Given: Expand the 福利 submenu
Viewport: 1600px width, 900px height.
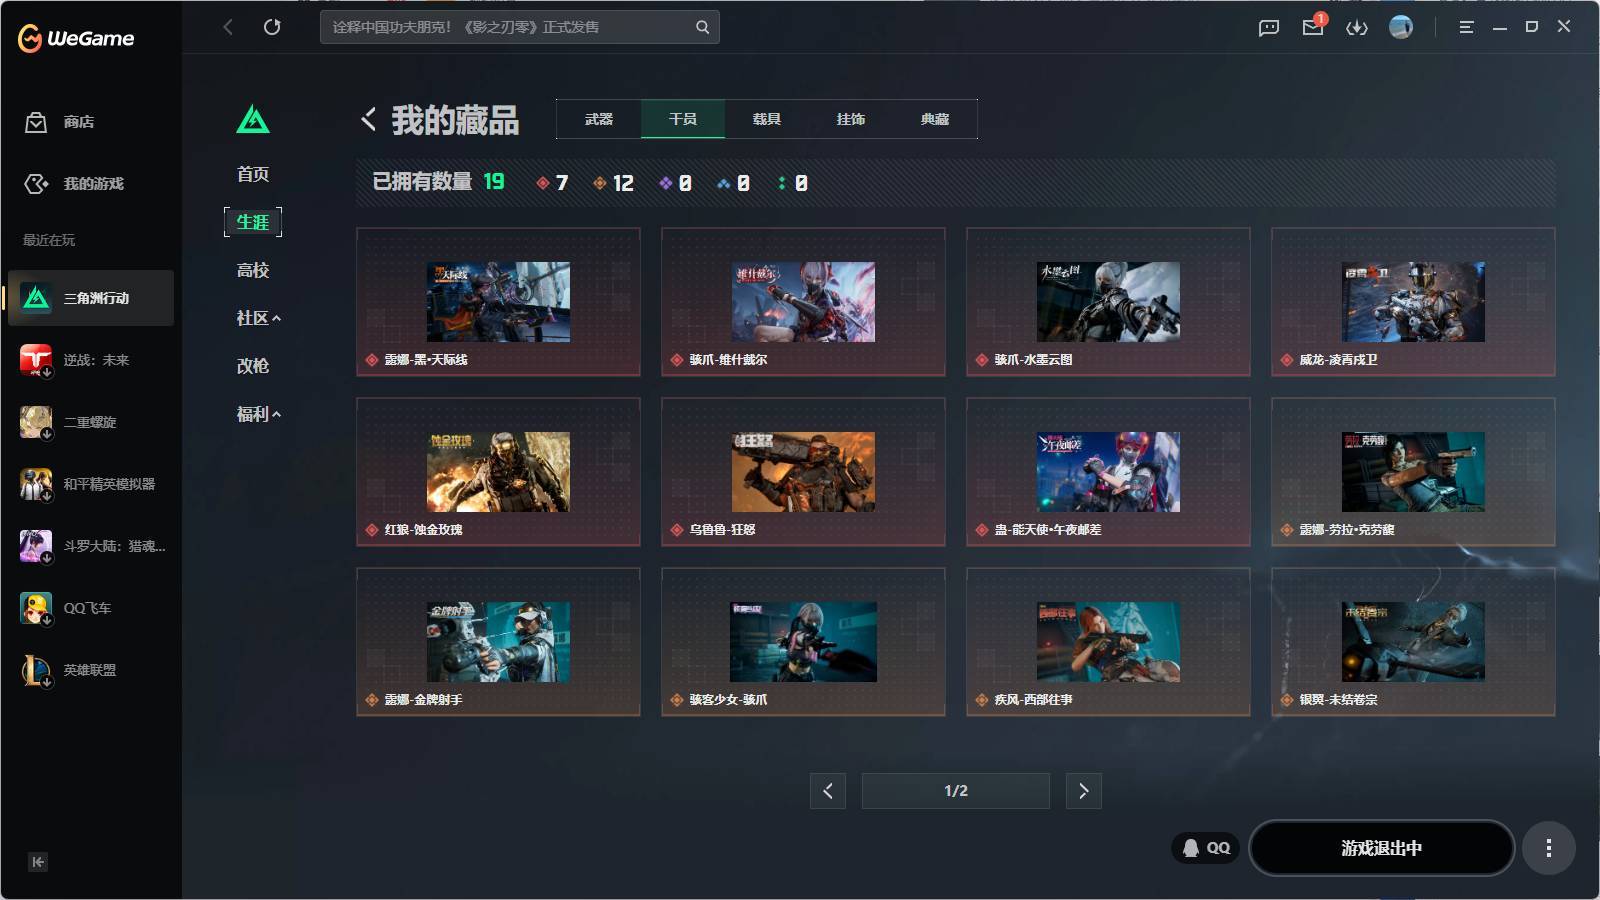Looking at the screenshot, I should click(x=259, y=414).
